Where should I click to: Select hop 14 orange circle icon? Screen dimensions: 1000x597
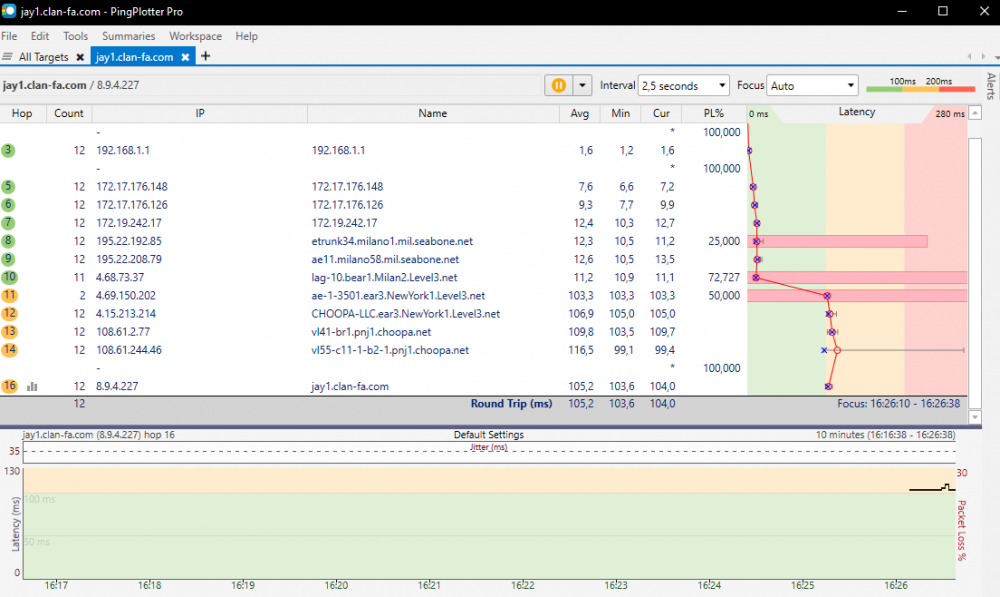(9, 350)
